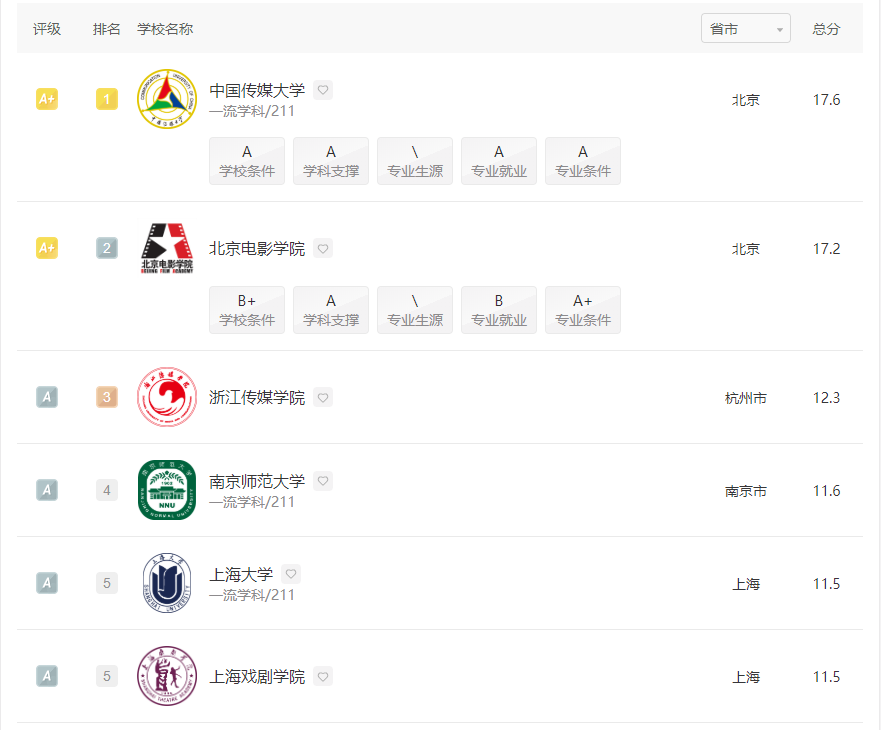Favorite 浙江传媒学院 with heart icon
Screen dimensions: 881x730
323,397
